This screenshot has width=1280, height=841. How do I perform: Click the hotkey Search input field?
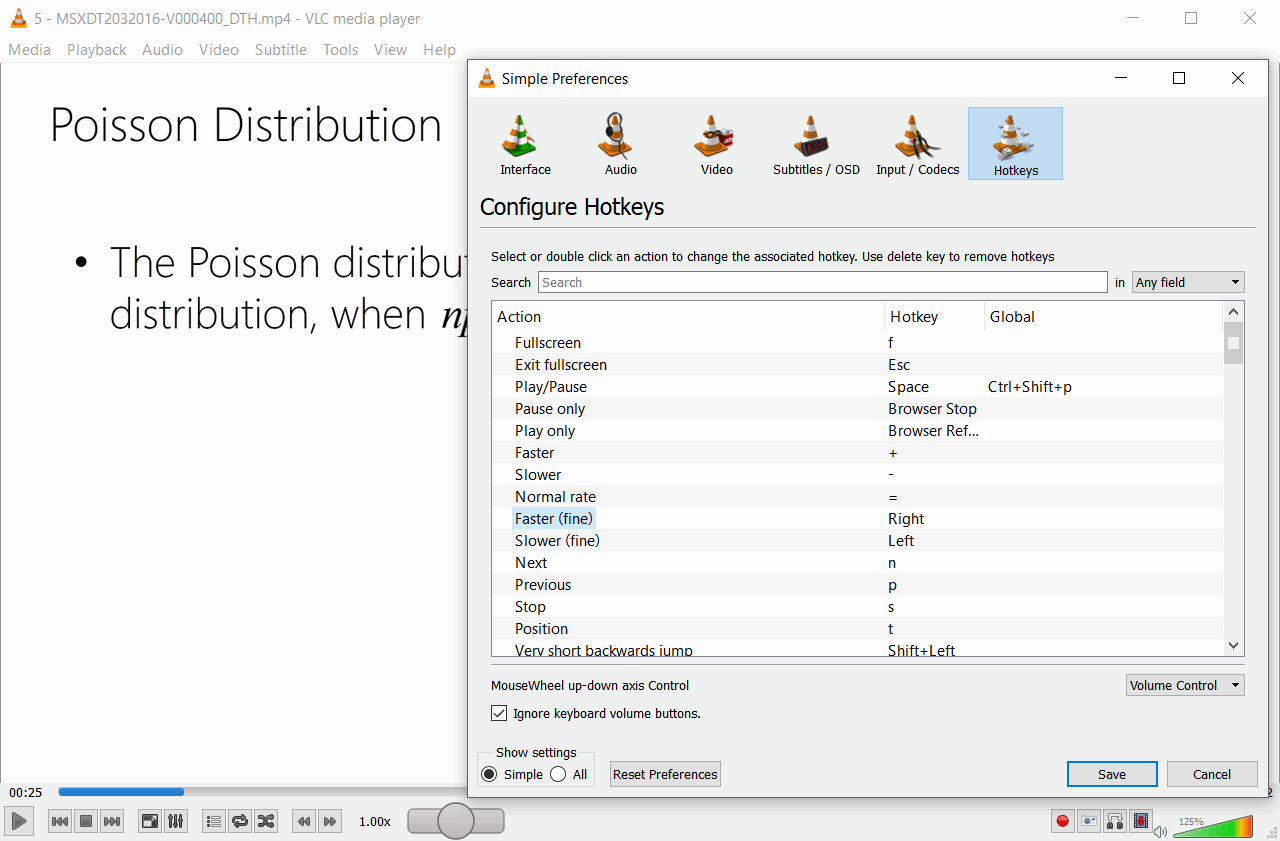coord(822,283)
